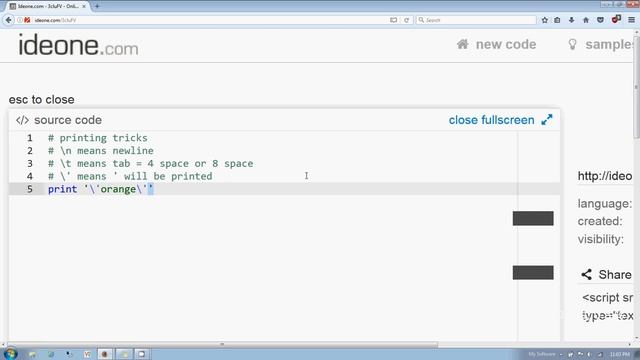Open the Windows Start orb
The image size is (640, 360).
[x=10, y=353]
